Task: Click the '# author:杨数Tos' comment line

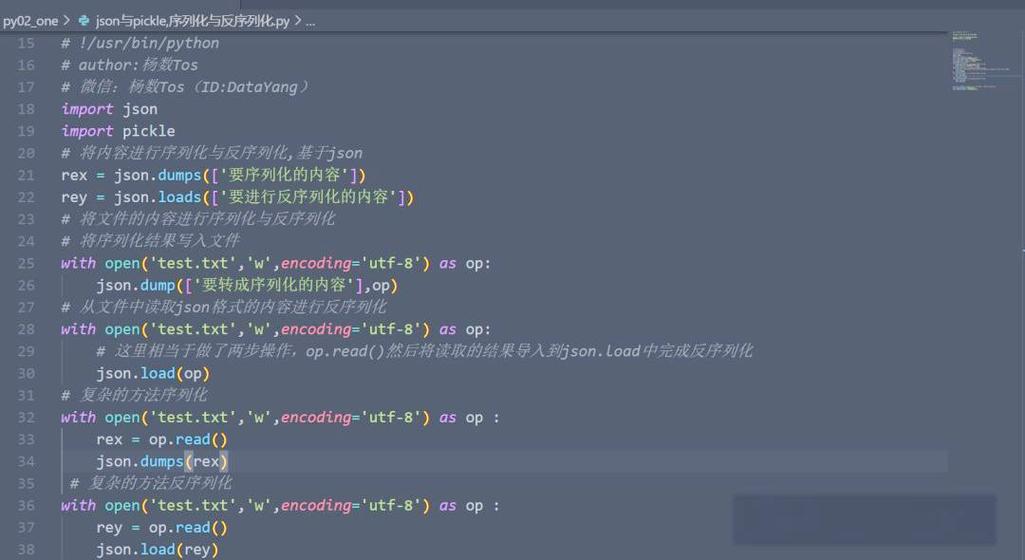Action: tap(129, 65)
